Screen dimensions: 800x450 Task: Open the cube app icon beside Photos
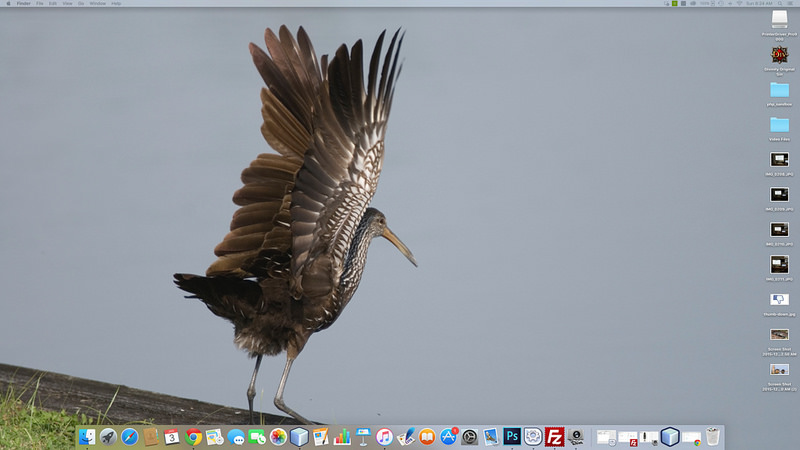point(299,437)
